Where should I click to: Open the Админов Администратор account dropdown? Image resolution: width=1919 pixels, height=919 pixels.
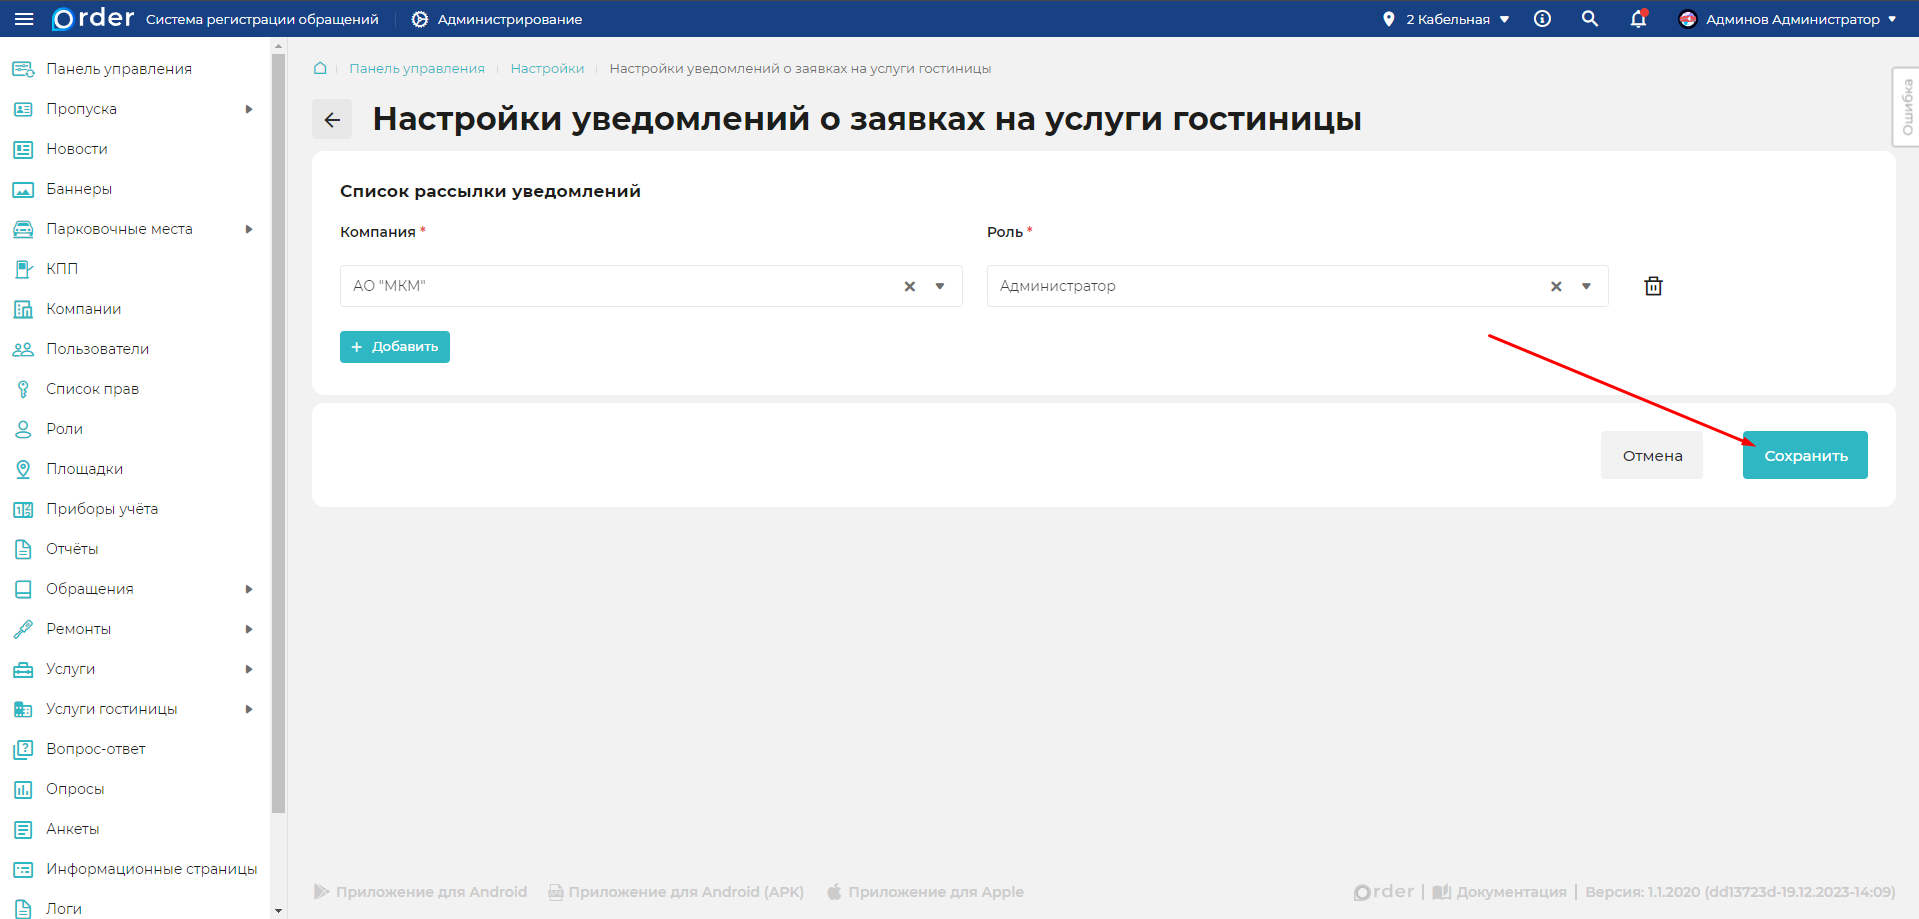1795,18
